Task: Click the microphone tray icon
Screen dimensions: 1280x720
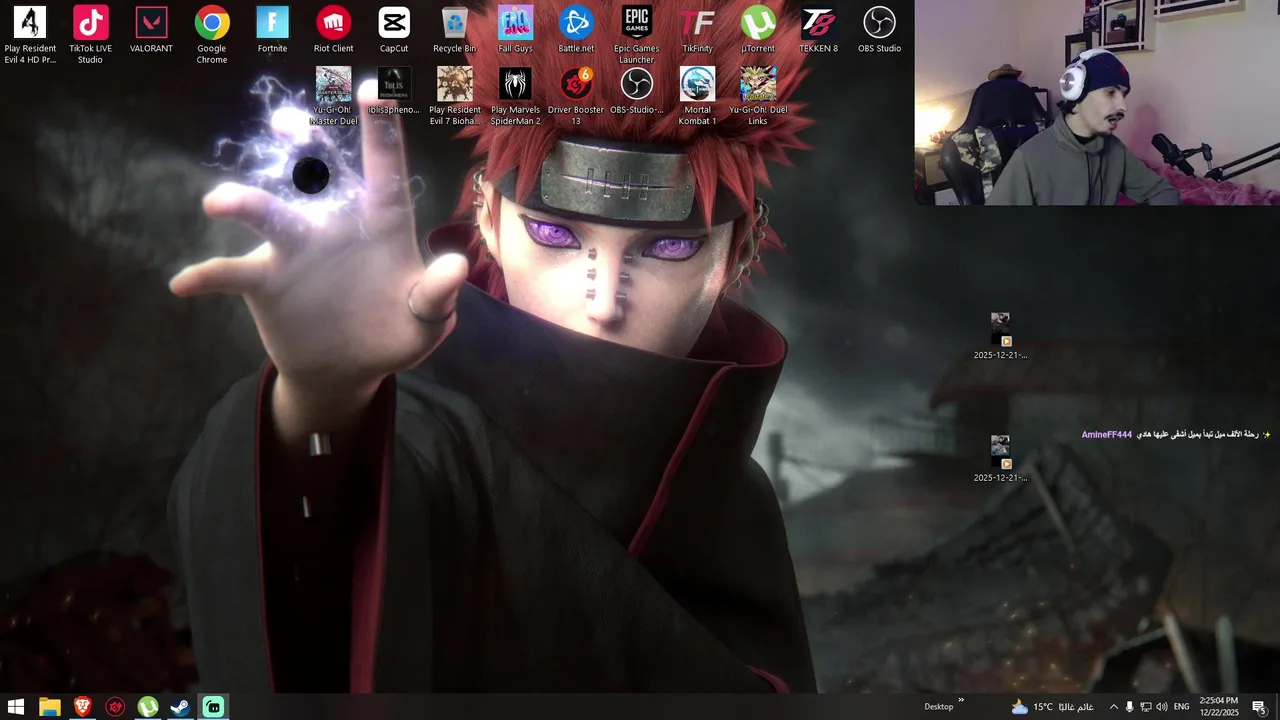Action: [x=1129, y=707]
